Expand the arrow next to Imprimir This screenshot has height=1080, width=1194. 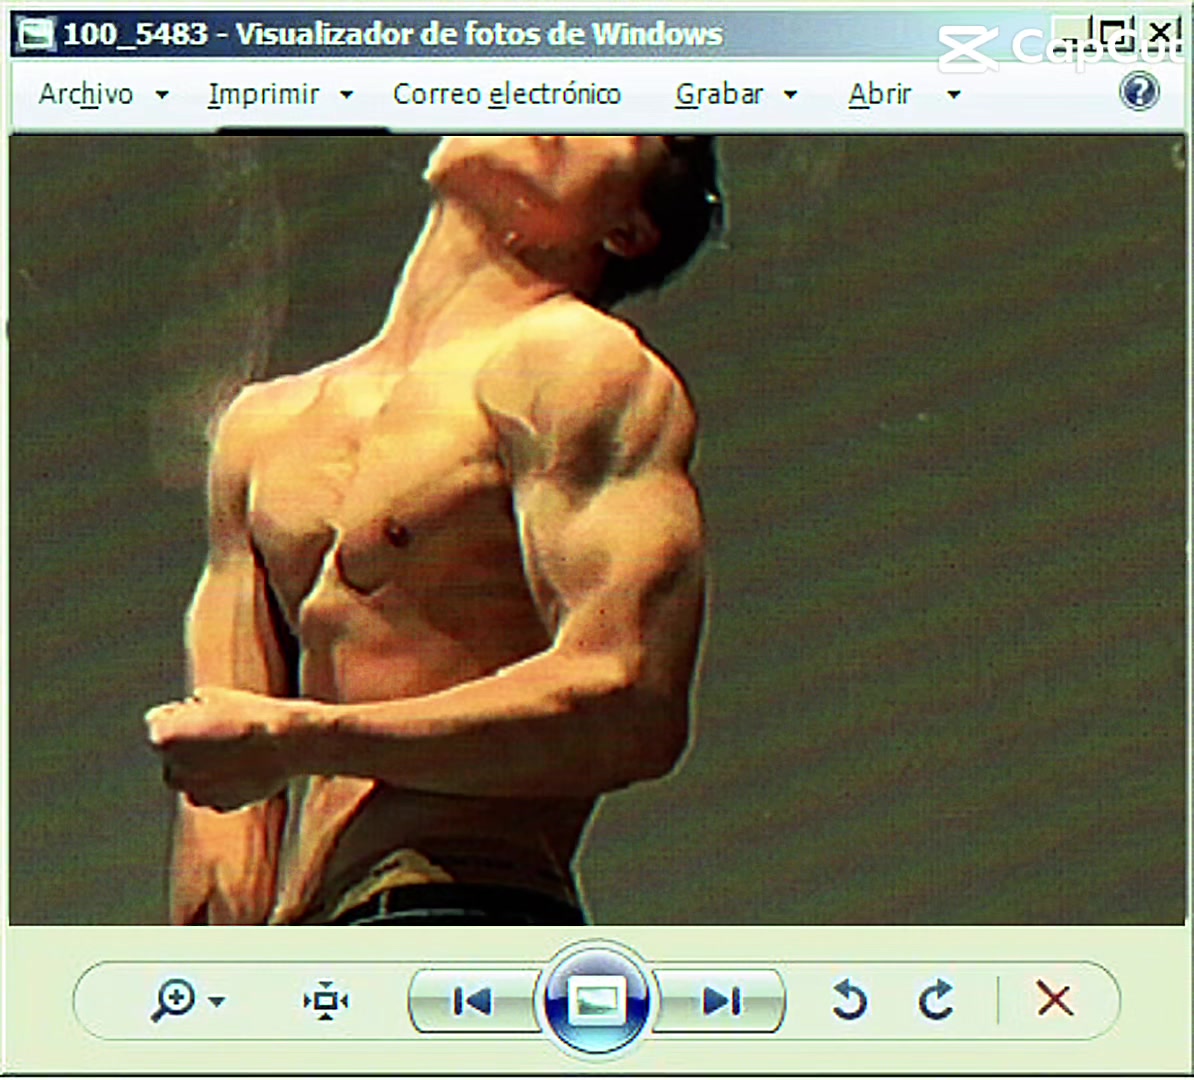point(346,95)
